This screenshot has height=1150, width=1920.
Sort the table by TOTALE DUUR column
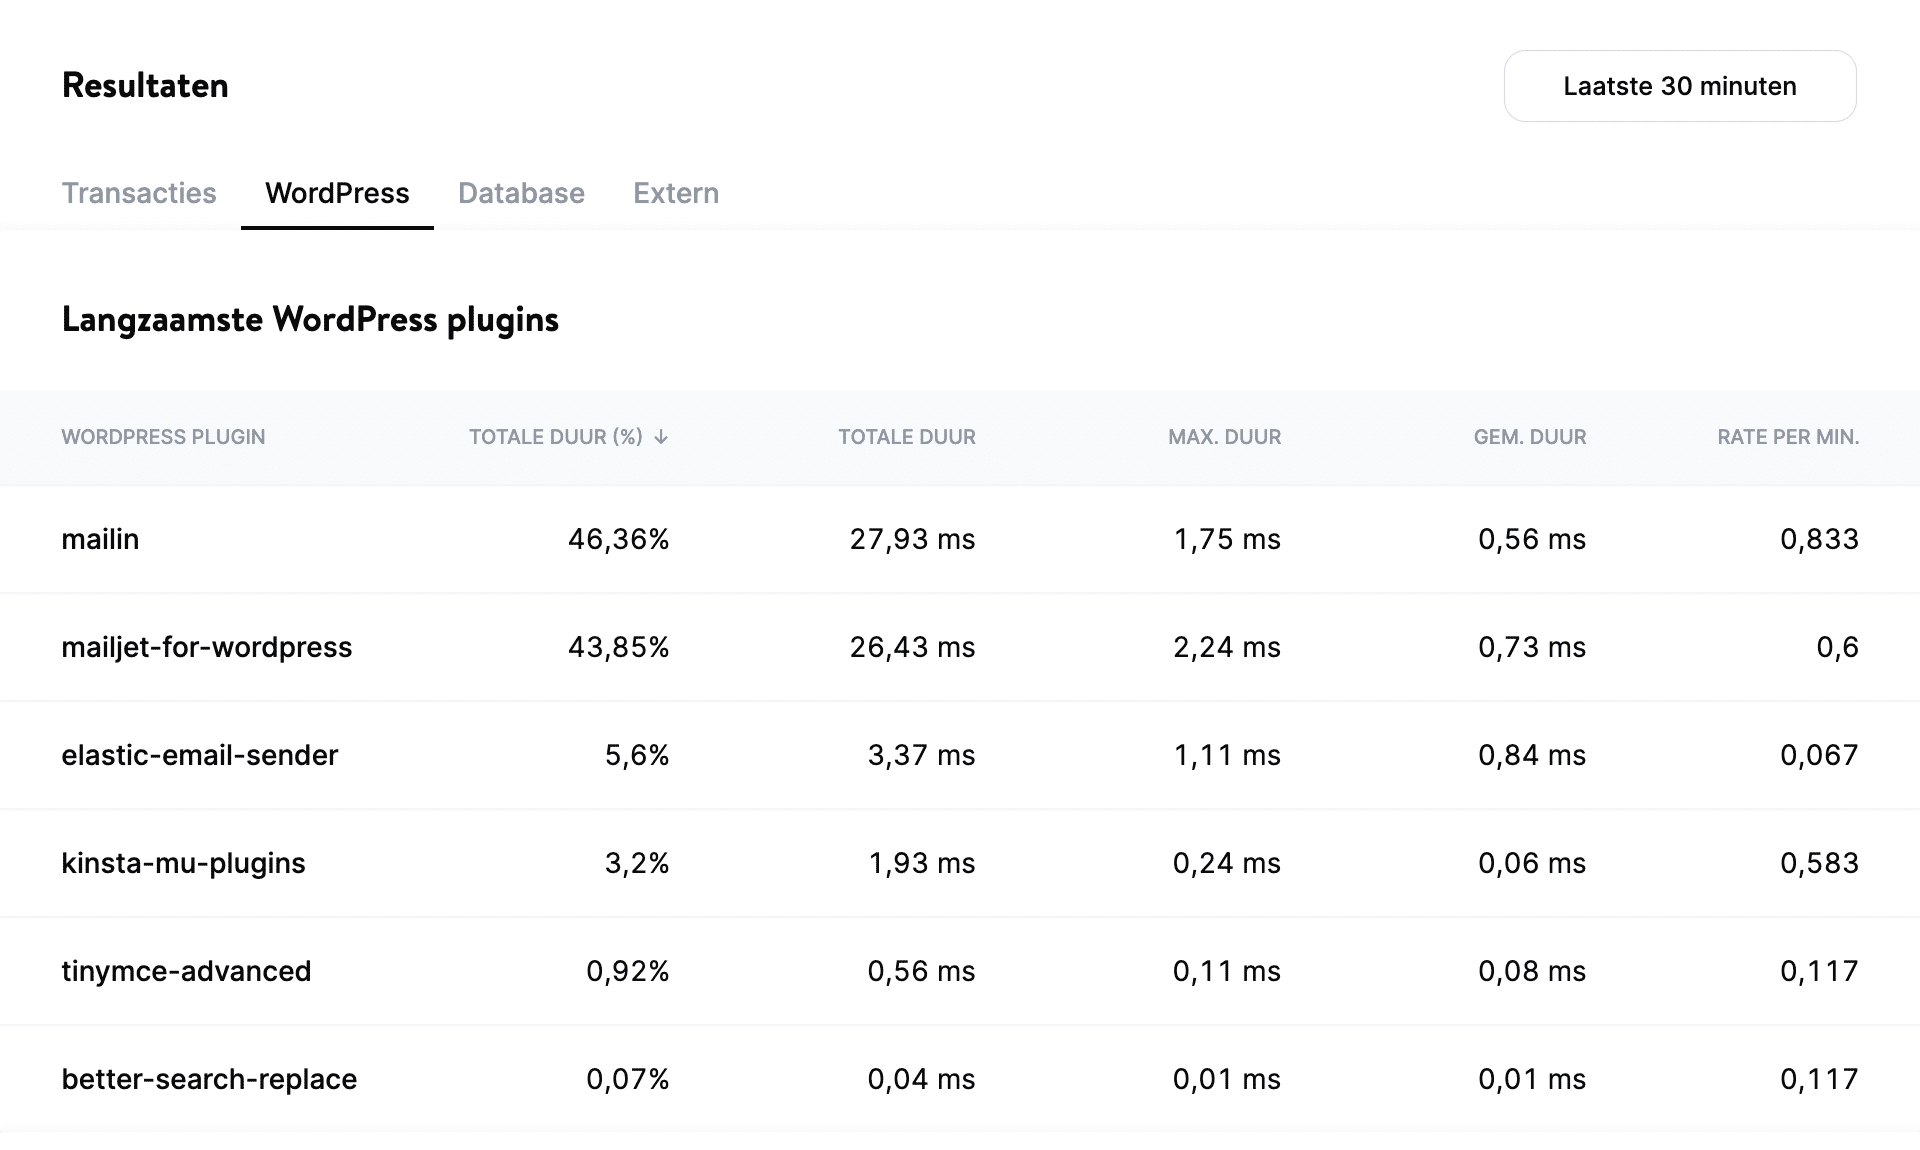point(906,437)
